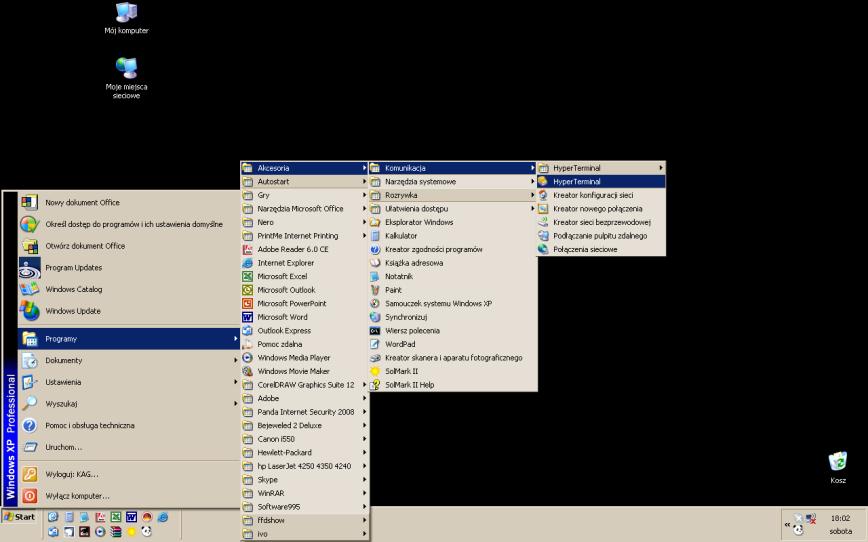Open Pomoc i obsługa techniczna
868x542 pixels.
129,425
